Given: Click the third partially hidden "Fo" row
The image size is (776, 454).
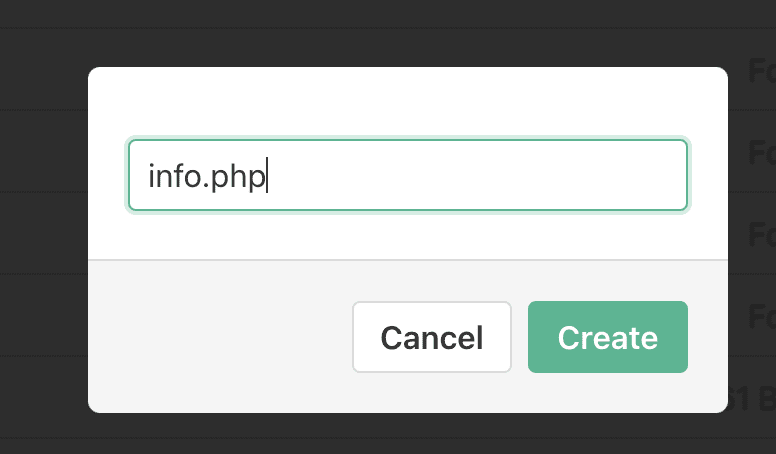Looking at the screenshot, I should coord(761,234).
